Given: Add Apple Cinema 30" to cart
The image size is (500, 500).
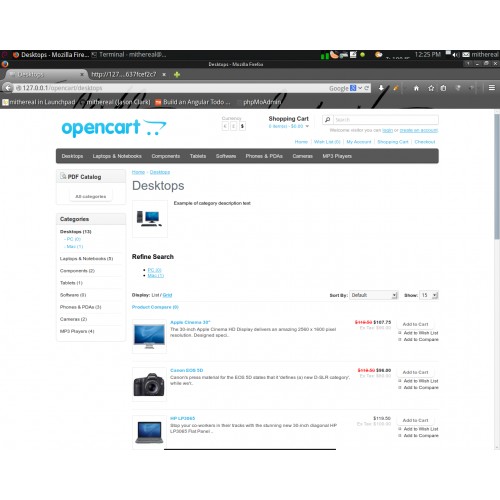Looking at the screenshot, I should [x=415, y=324].
